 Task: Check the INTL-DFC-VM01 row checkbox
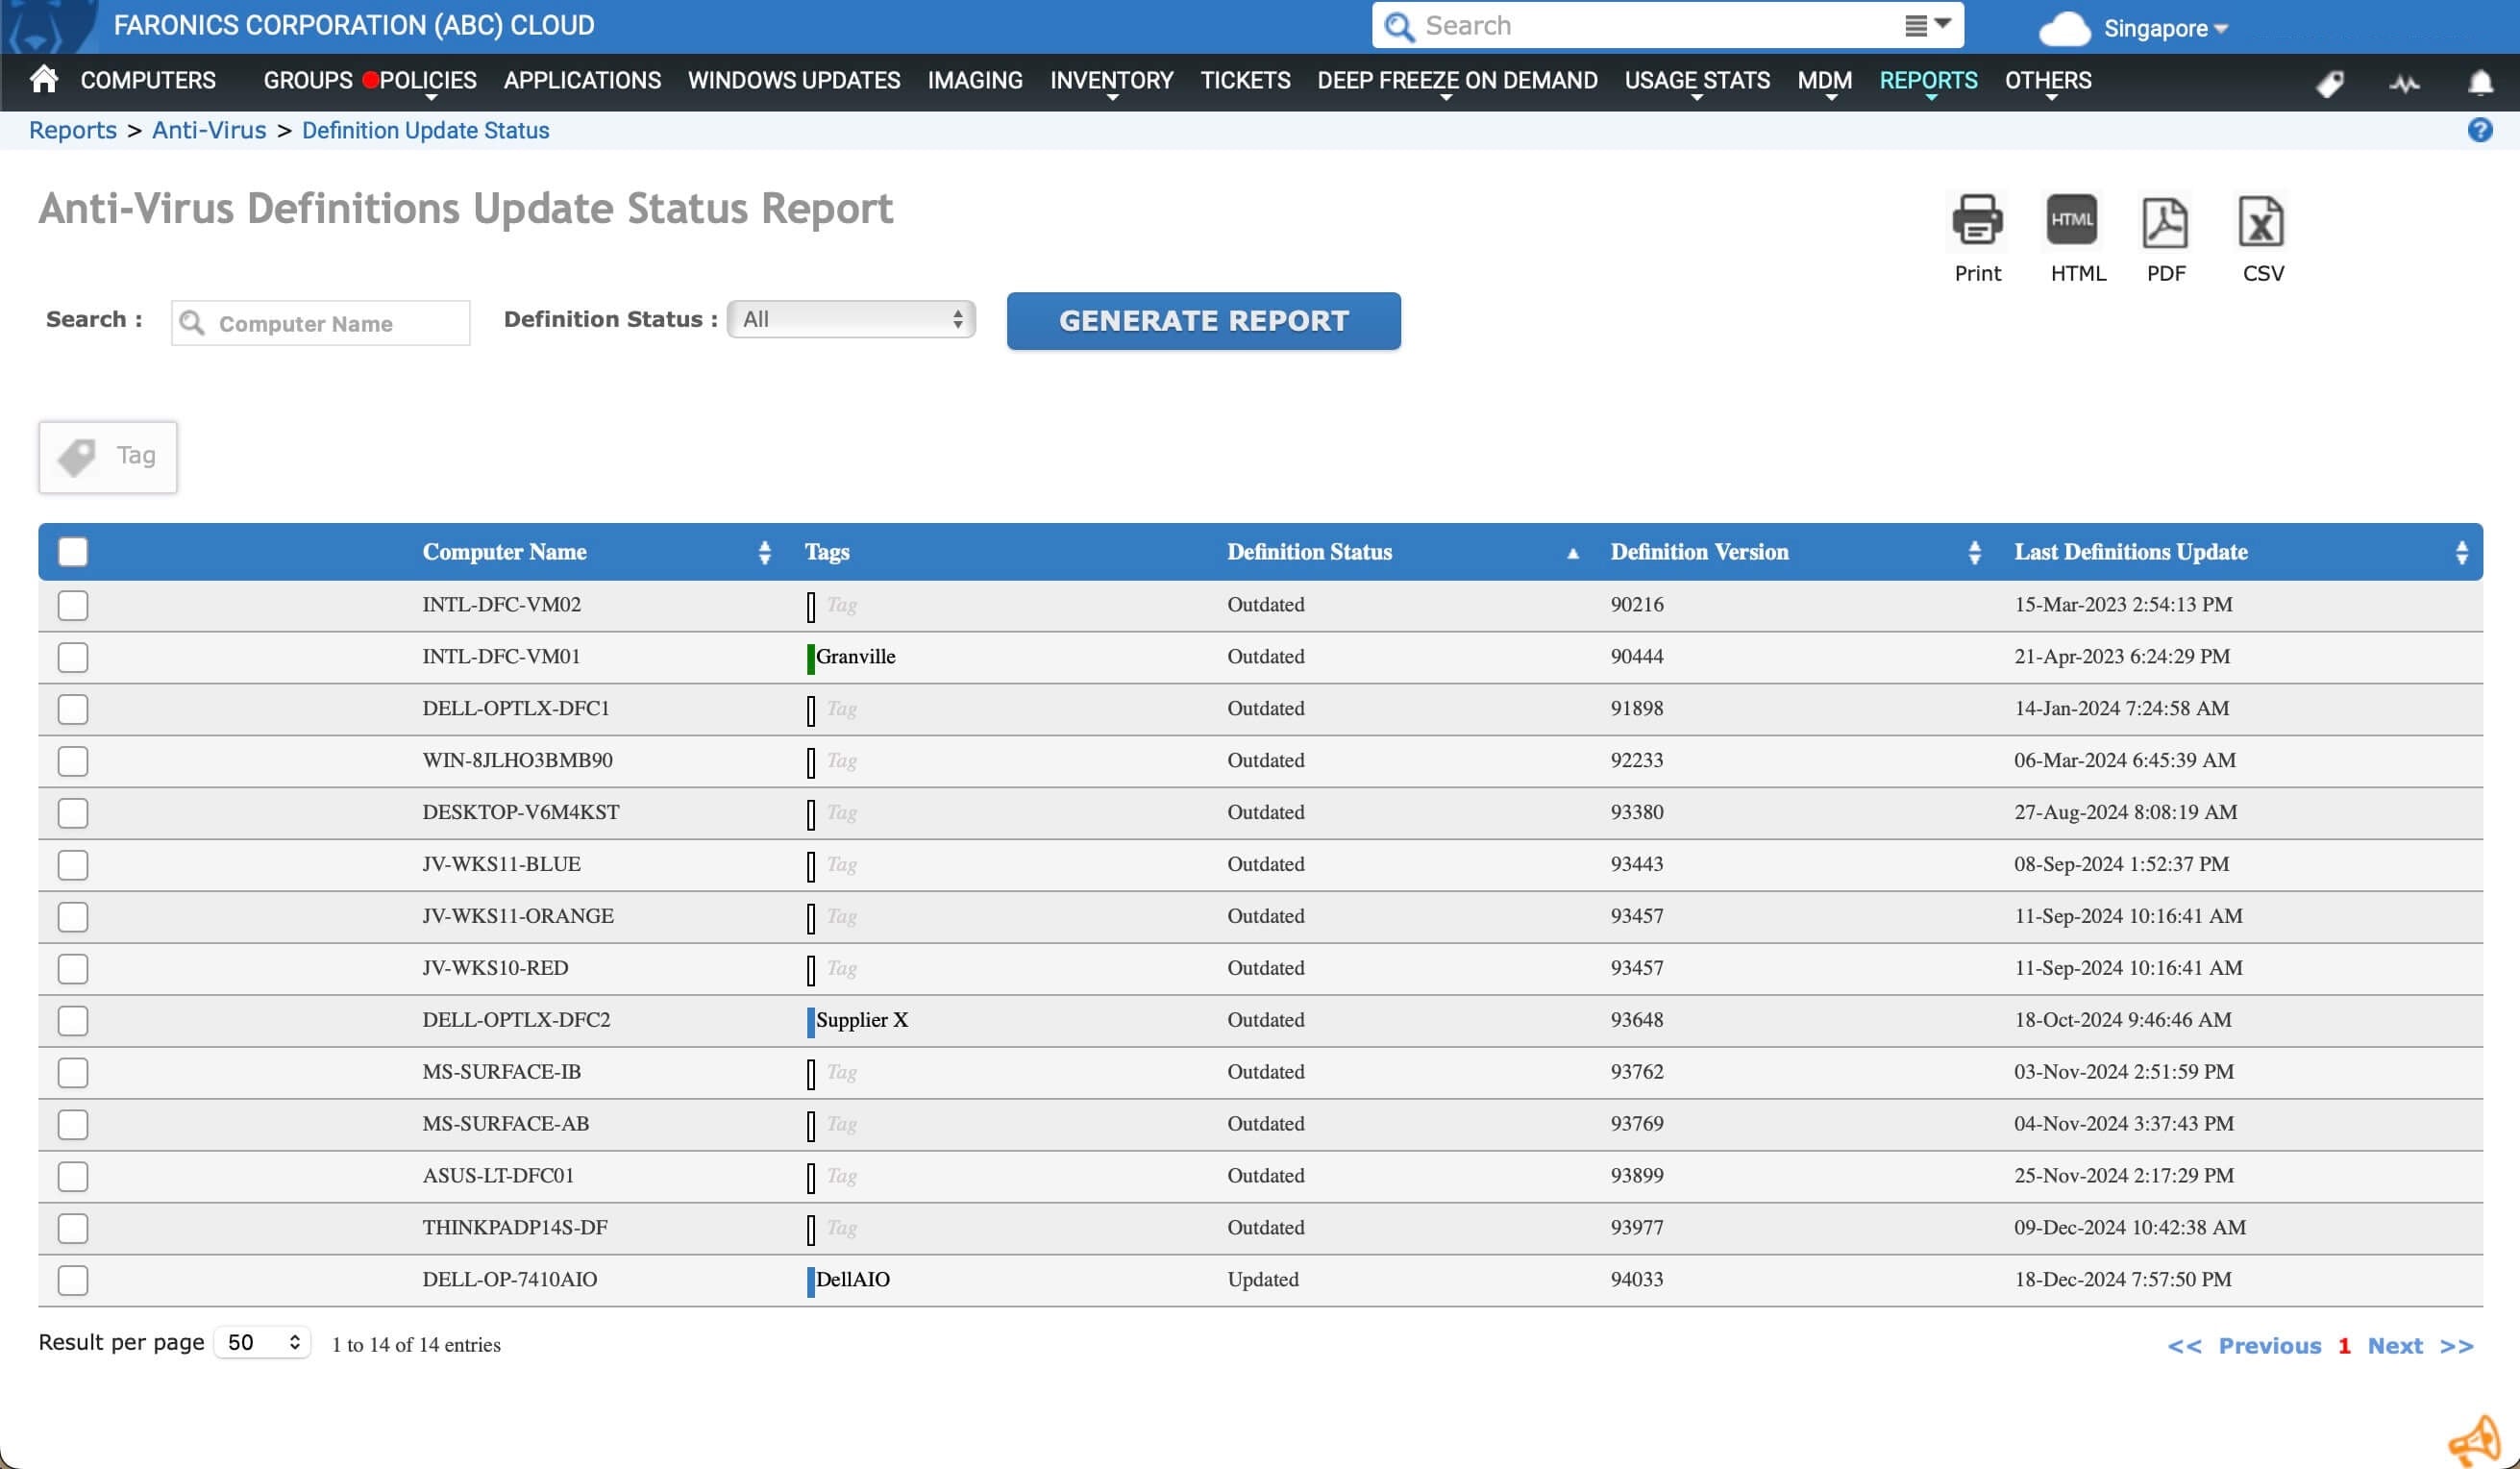(73, 657)
